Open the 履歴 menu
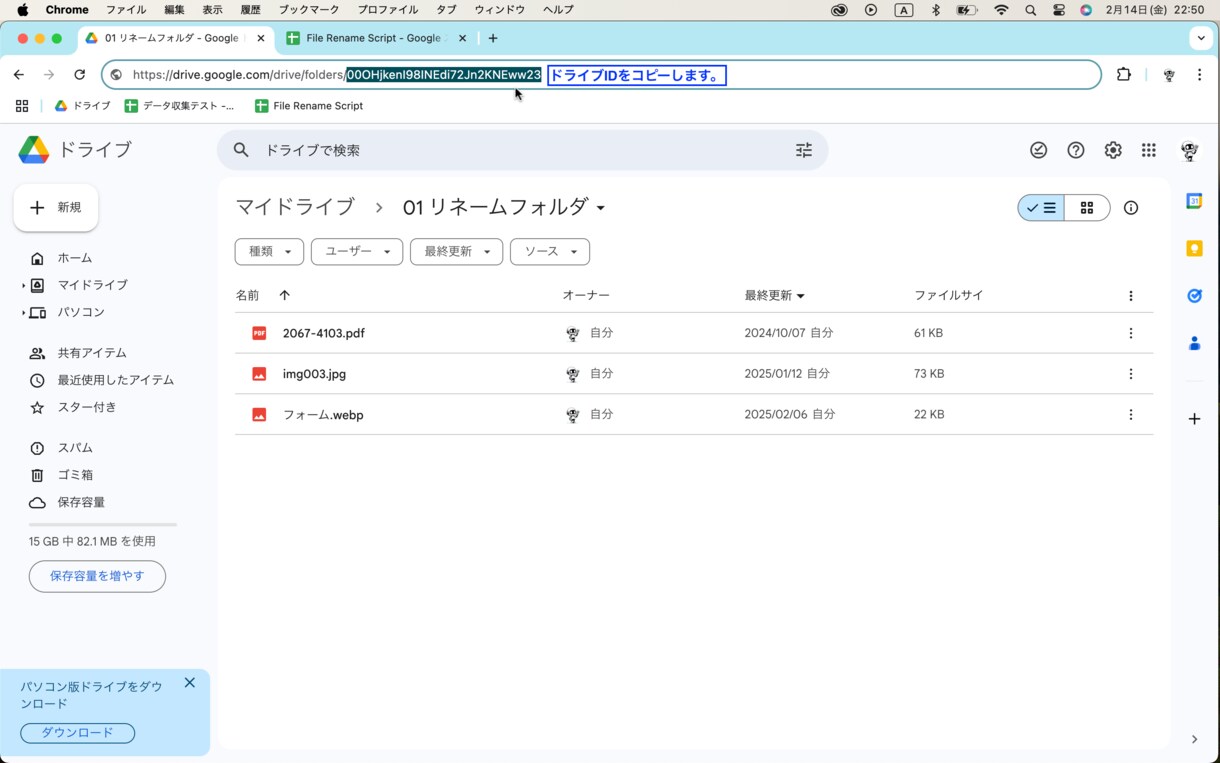Viewport: 1220px width, 763px height. click(250, 10)
